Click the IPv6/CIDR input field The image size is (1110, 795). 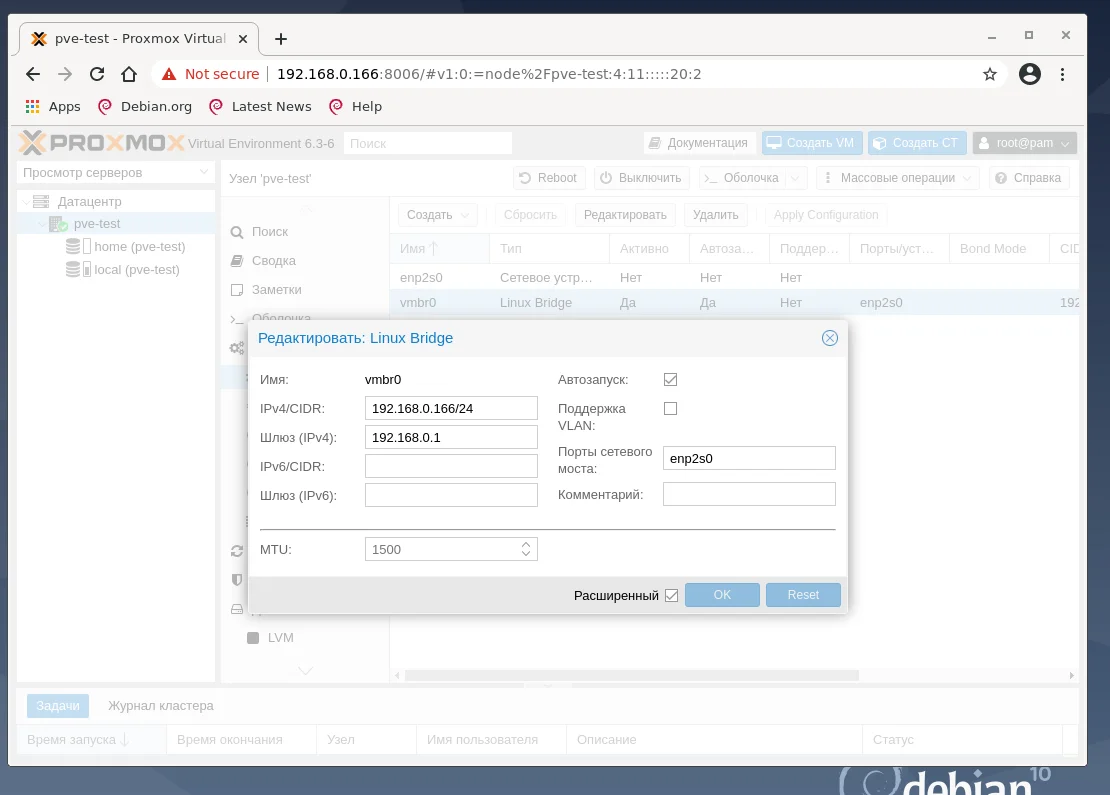click(451, 465)
